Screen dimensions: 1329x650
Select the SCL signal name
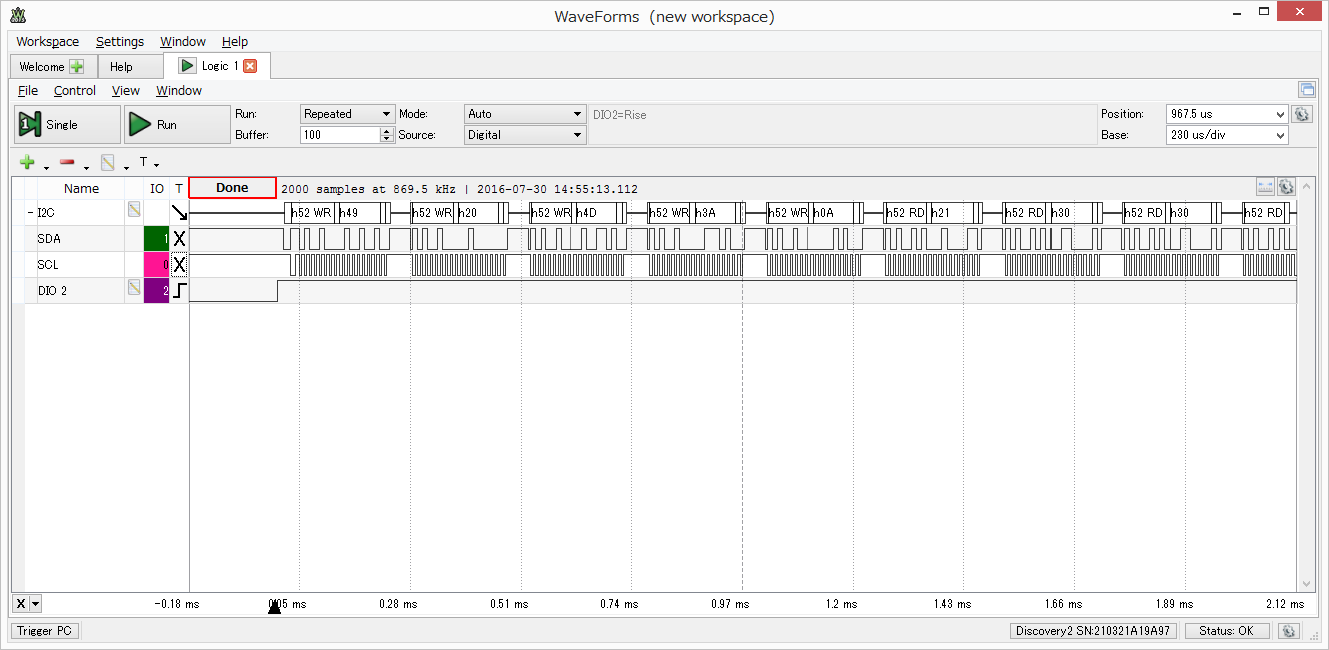coord(48,265)
